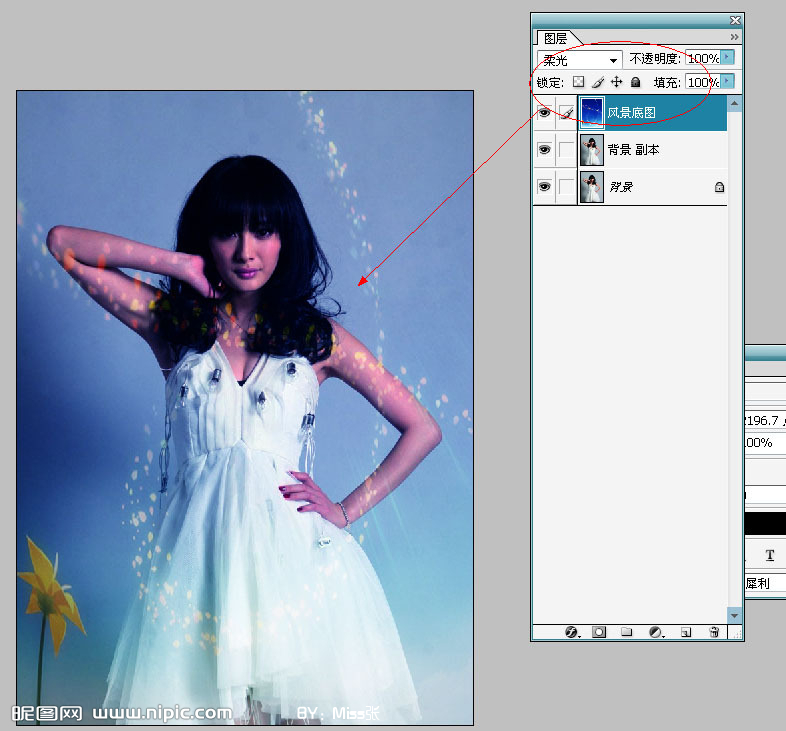Select the layer named 背景 副本

633,149
